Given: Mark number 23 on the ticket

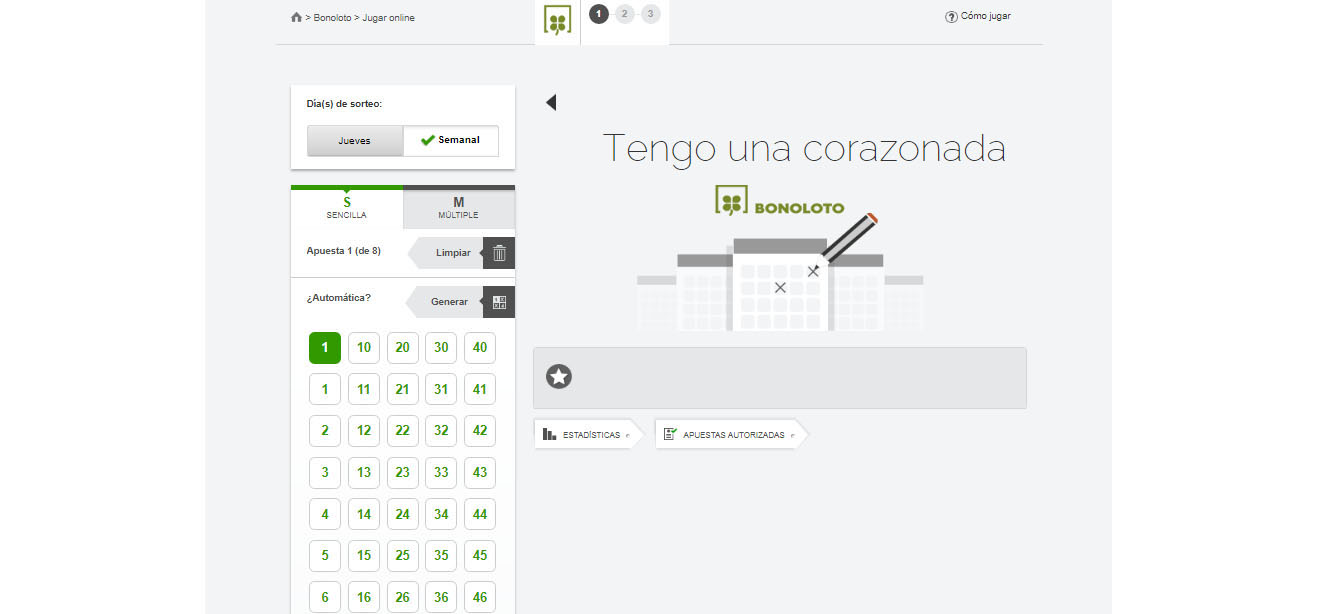Looking at the screenshot, I should pyautogui.click(x=403, y=473).
